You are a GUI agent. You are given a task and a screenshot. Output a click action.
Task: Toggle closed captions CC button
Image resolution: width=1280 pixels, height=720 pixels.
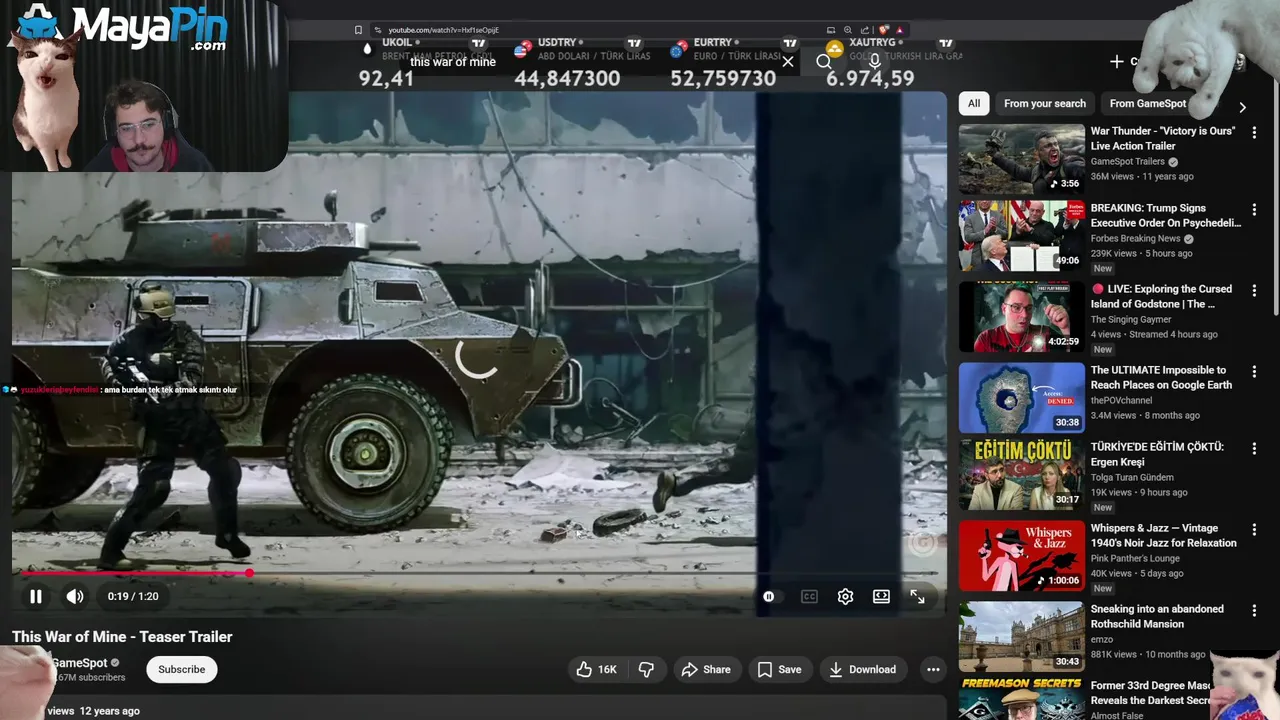809,596
